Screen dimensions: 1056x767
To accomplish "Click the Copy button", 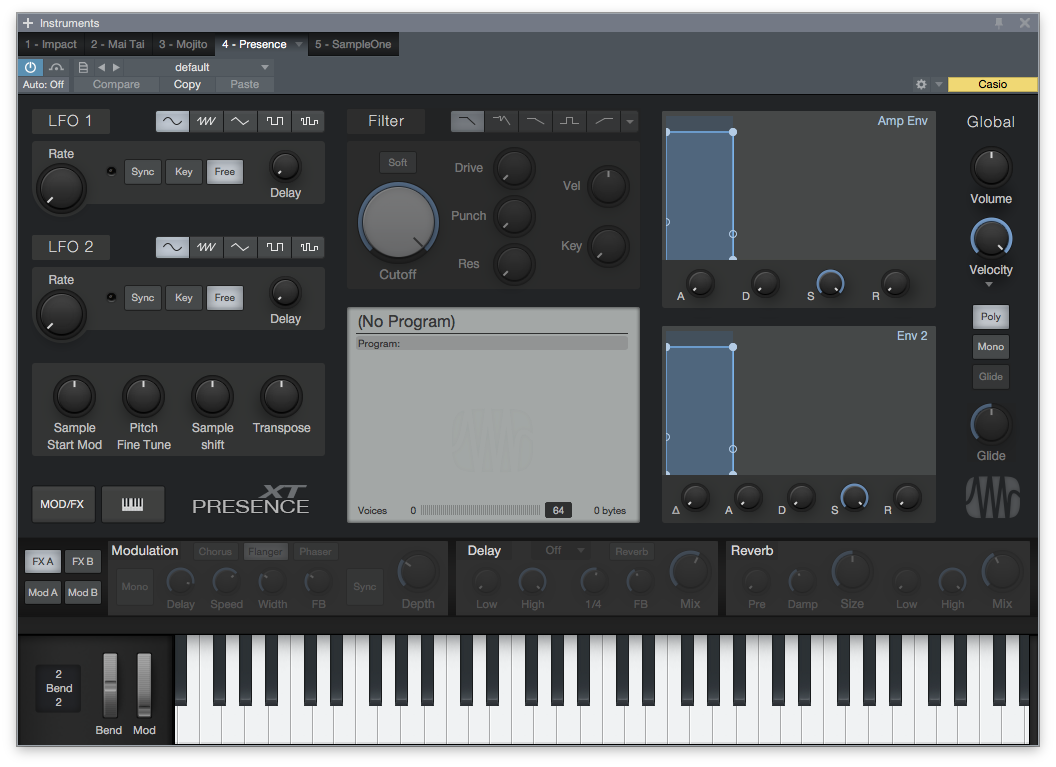I will [x=187, y=85].
